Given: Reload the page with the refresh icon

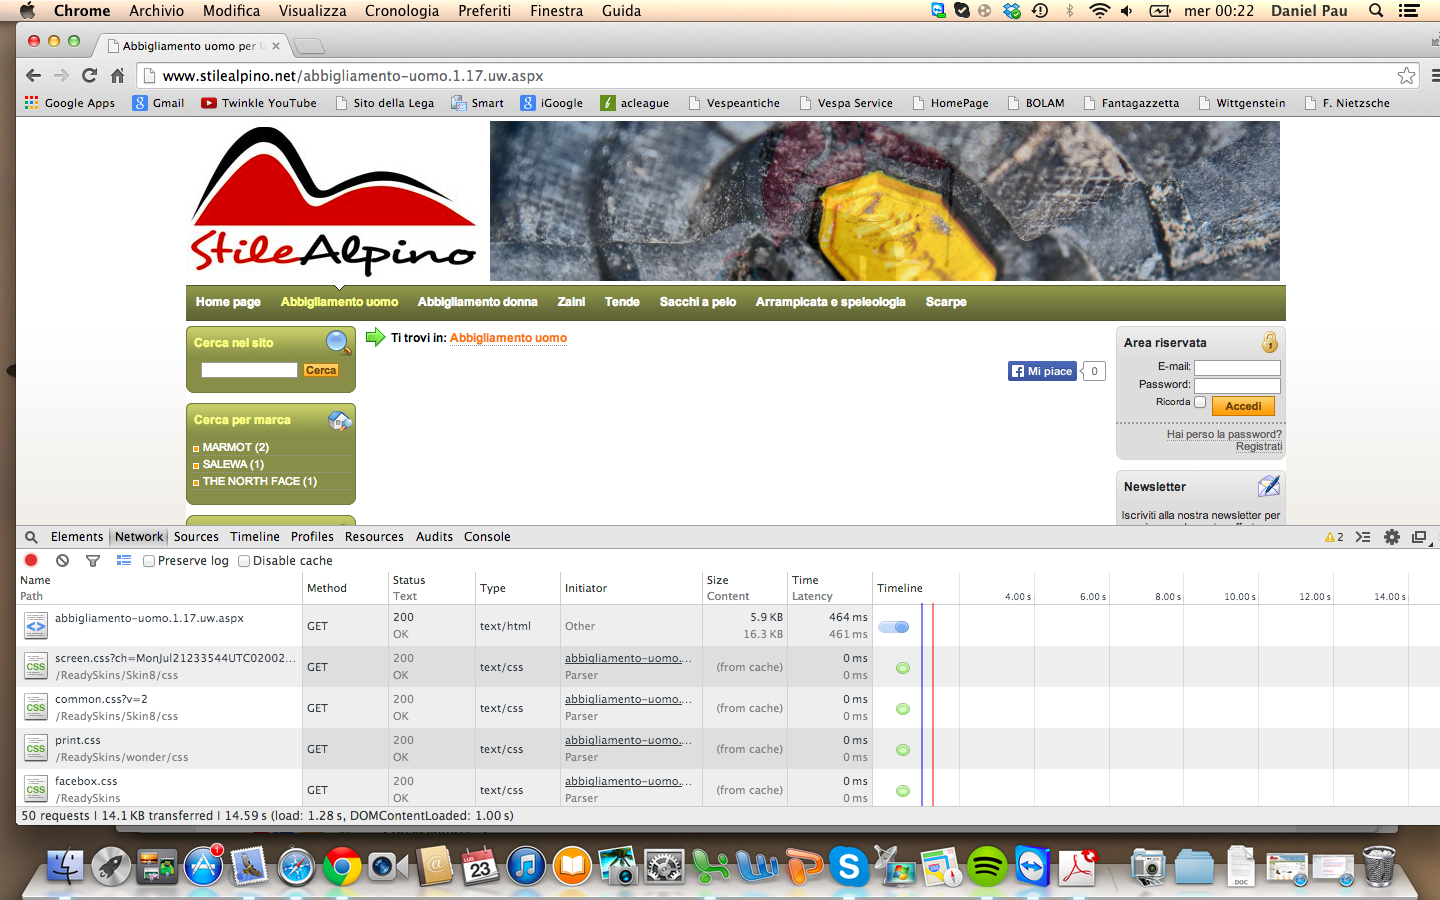Looking at the screenshot, I should [89, 76].
